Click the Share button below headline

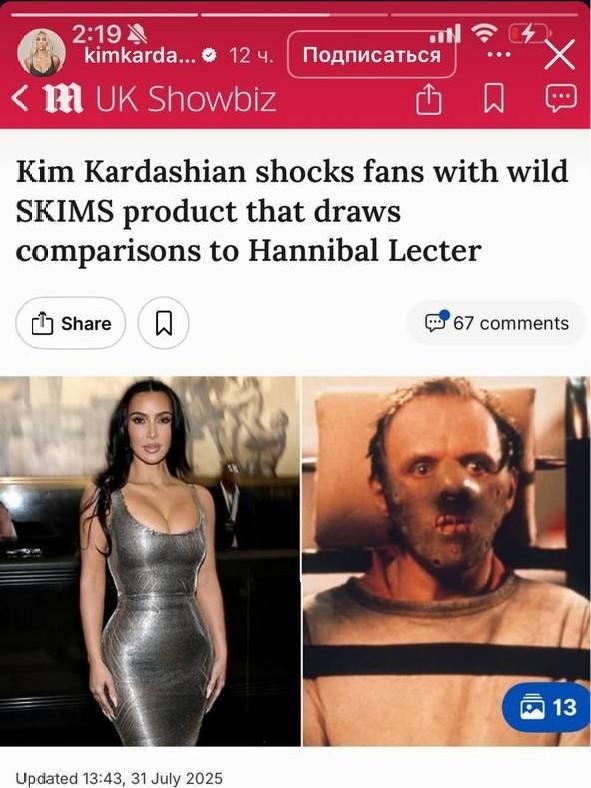(x=71, y=323)
